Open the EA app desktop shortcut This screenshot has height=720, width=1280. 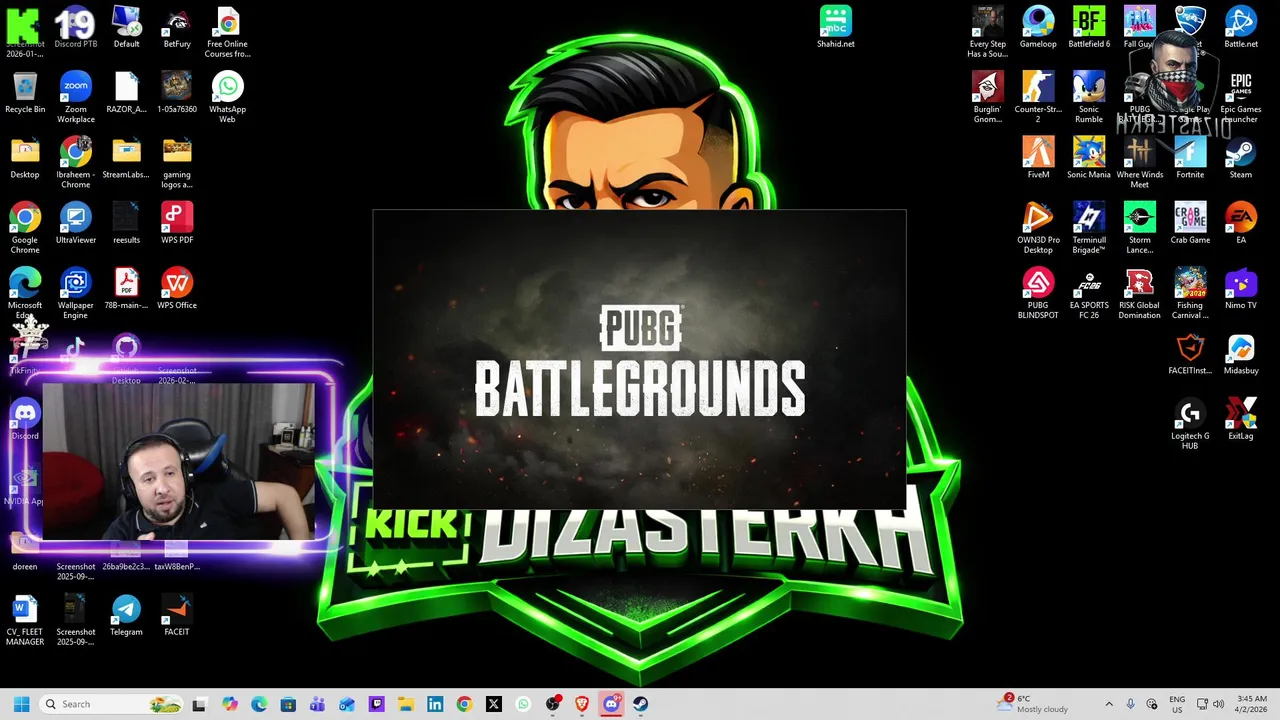1241,224
